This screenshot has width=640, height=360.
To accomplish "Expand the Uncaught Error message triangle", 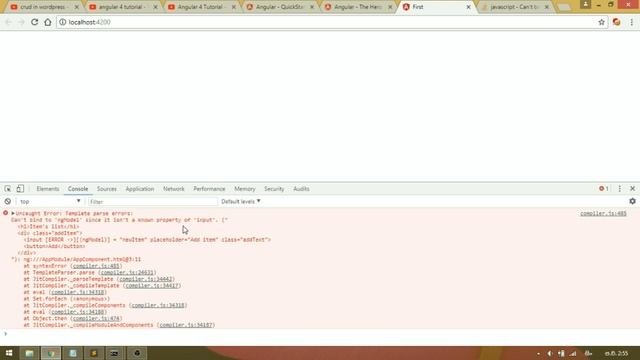I will [13, 213].
